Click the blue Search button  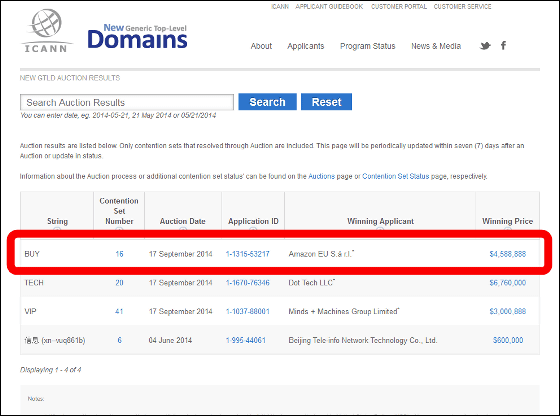[x=268, y=102]
